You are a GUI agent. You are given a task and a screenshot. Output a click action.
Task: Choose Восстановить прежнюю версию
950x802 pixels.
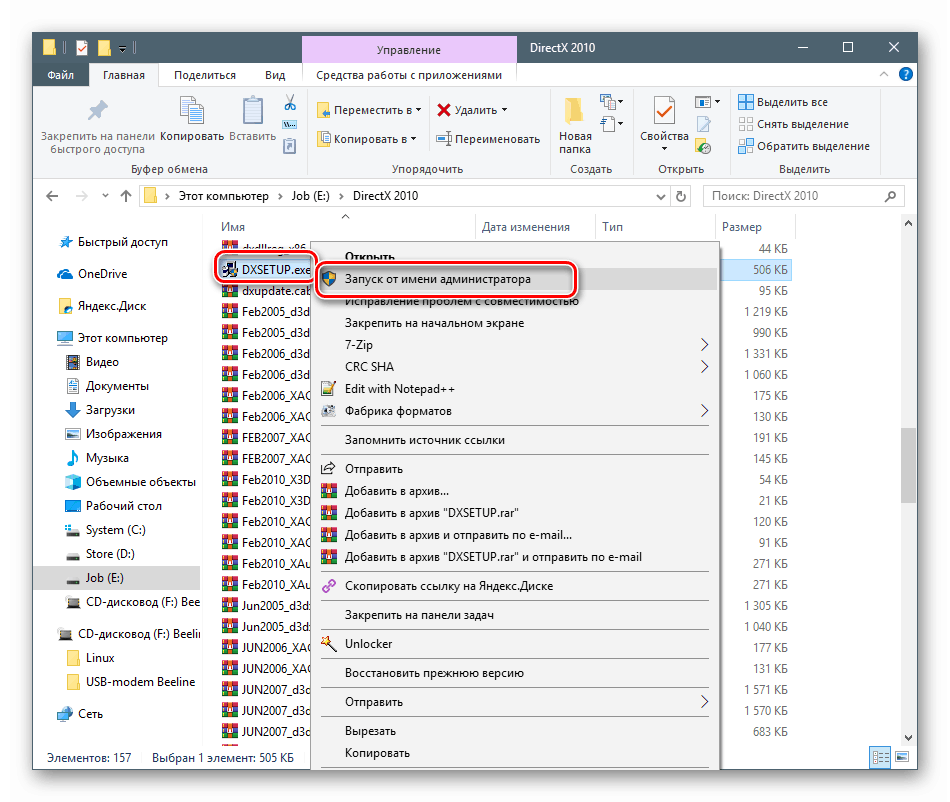click(x=515, y=673)
